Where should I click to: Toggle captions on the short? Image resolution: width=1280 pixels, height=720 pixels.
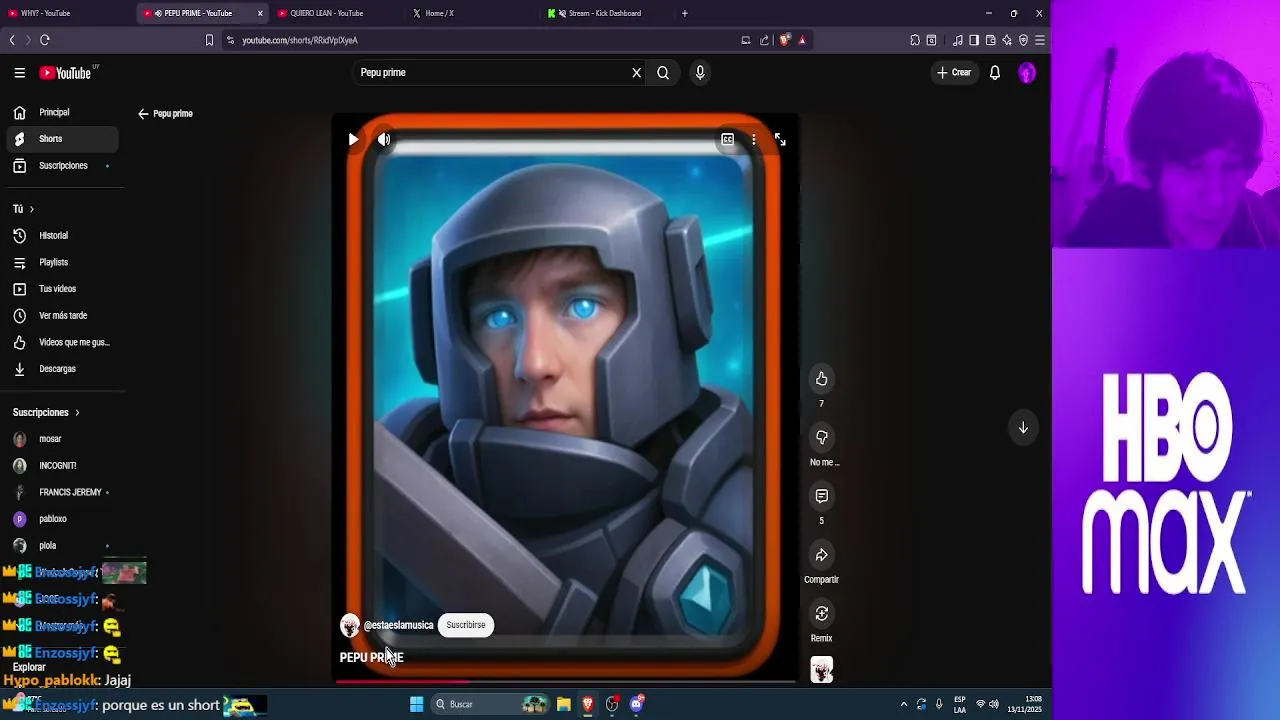pyautogui.click(x=728, y=140)
